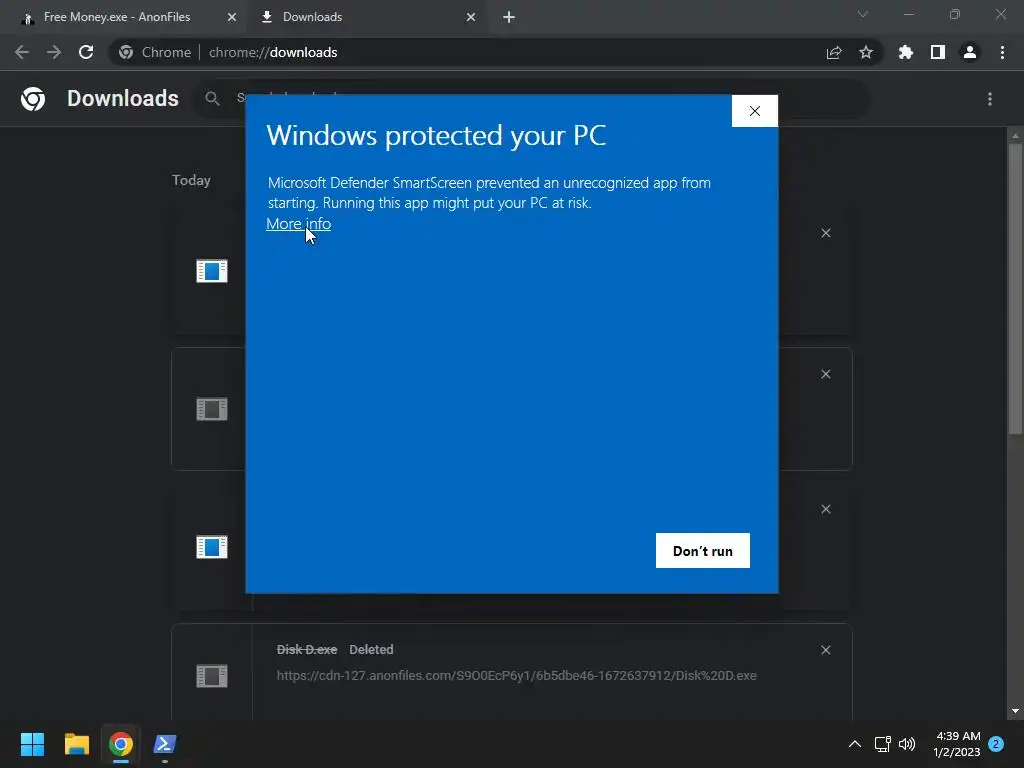Click the second download's greyed file icon
The width and height of the screenshot is (1024, 768).
[x=212, y=409]
